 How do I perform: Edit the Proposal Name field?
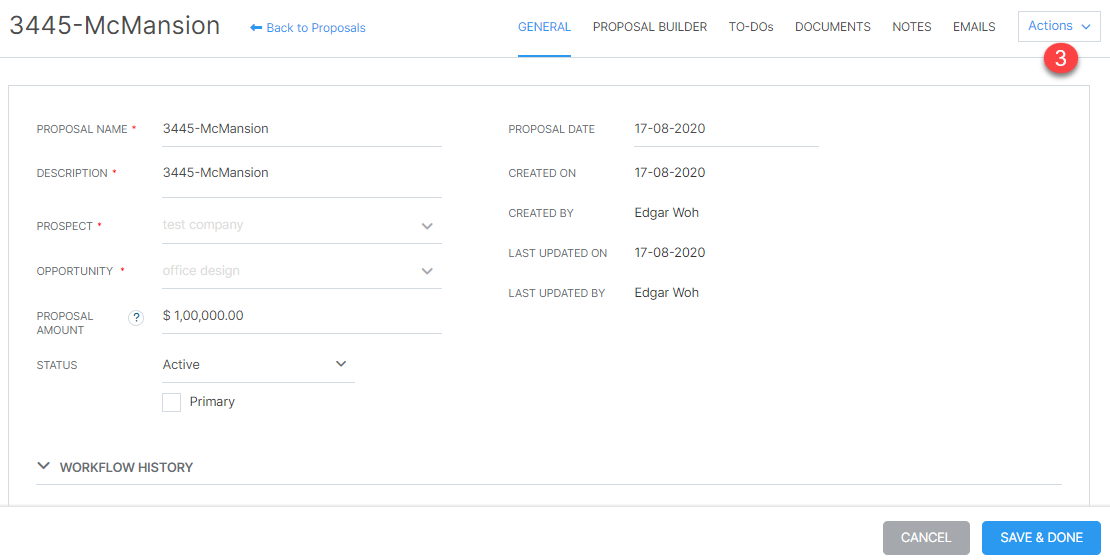(302, 130)
